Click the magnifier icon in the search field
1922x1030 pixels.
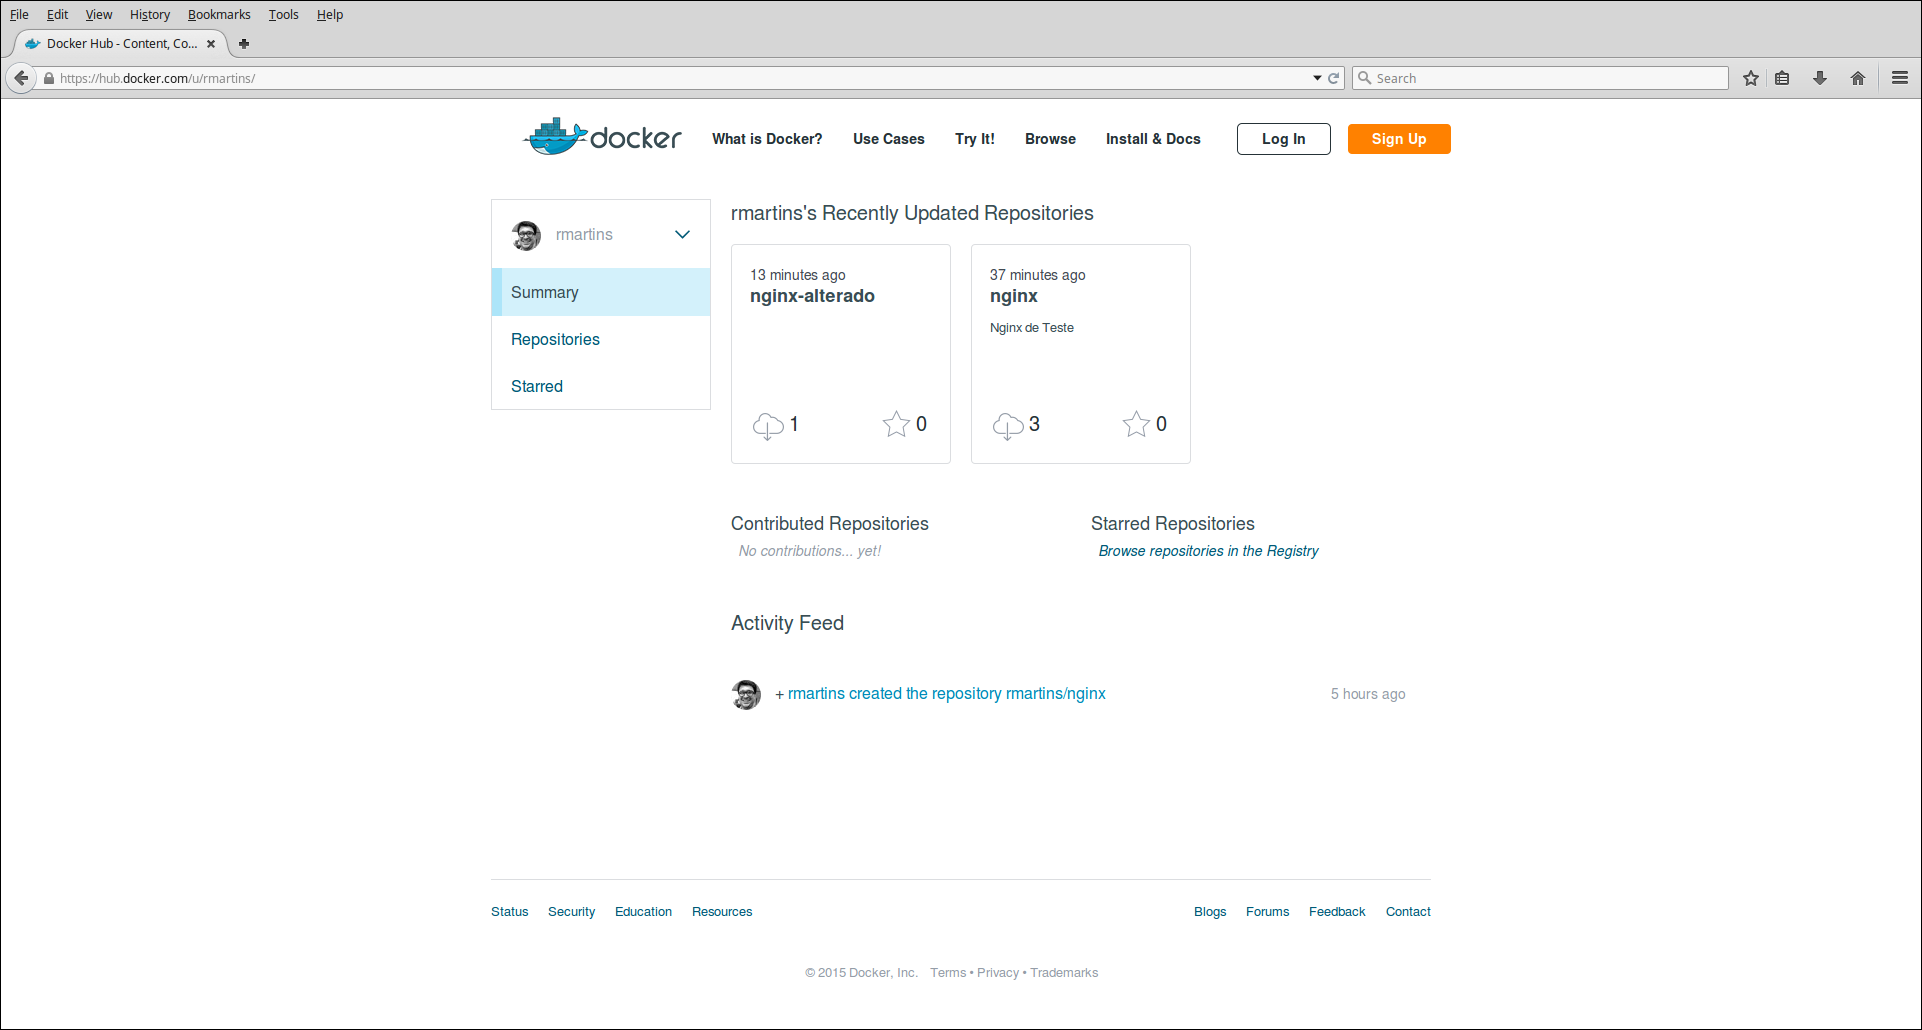1364,77
